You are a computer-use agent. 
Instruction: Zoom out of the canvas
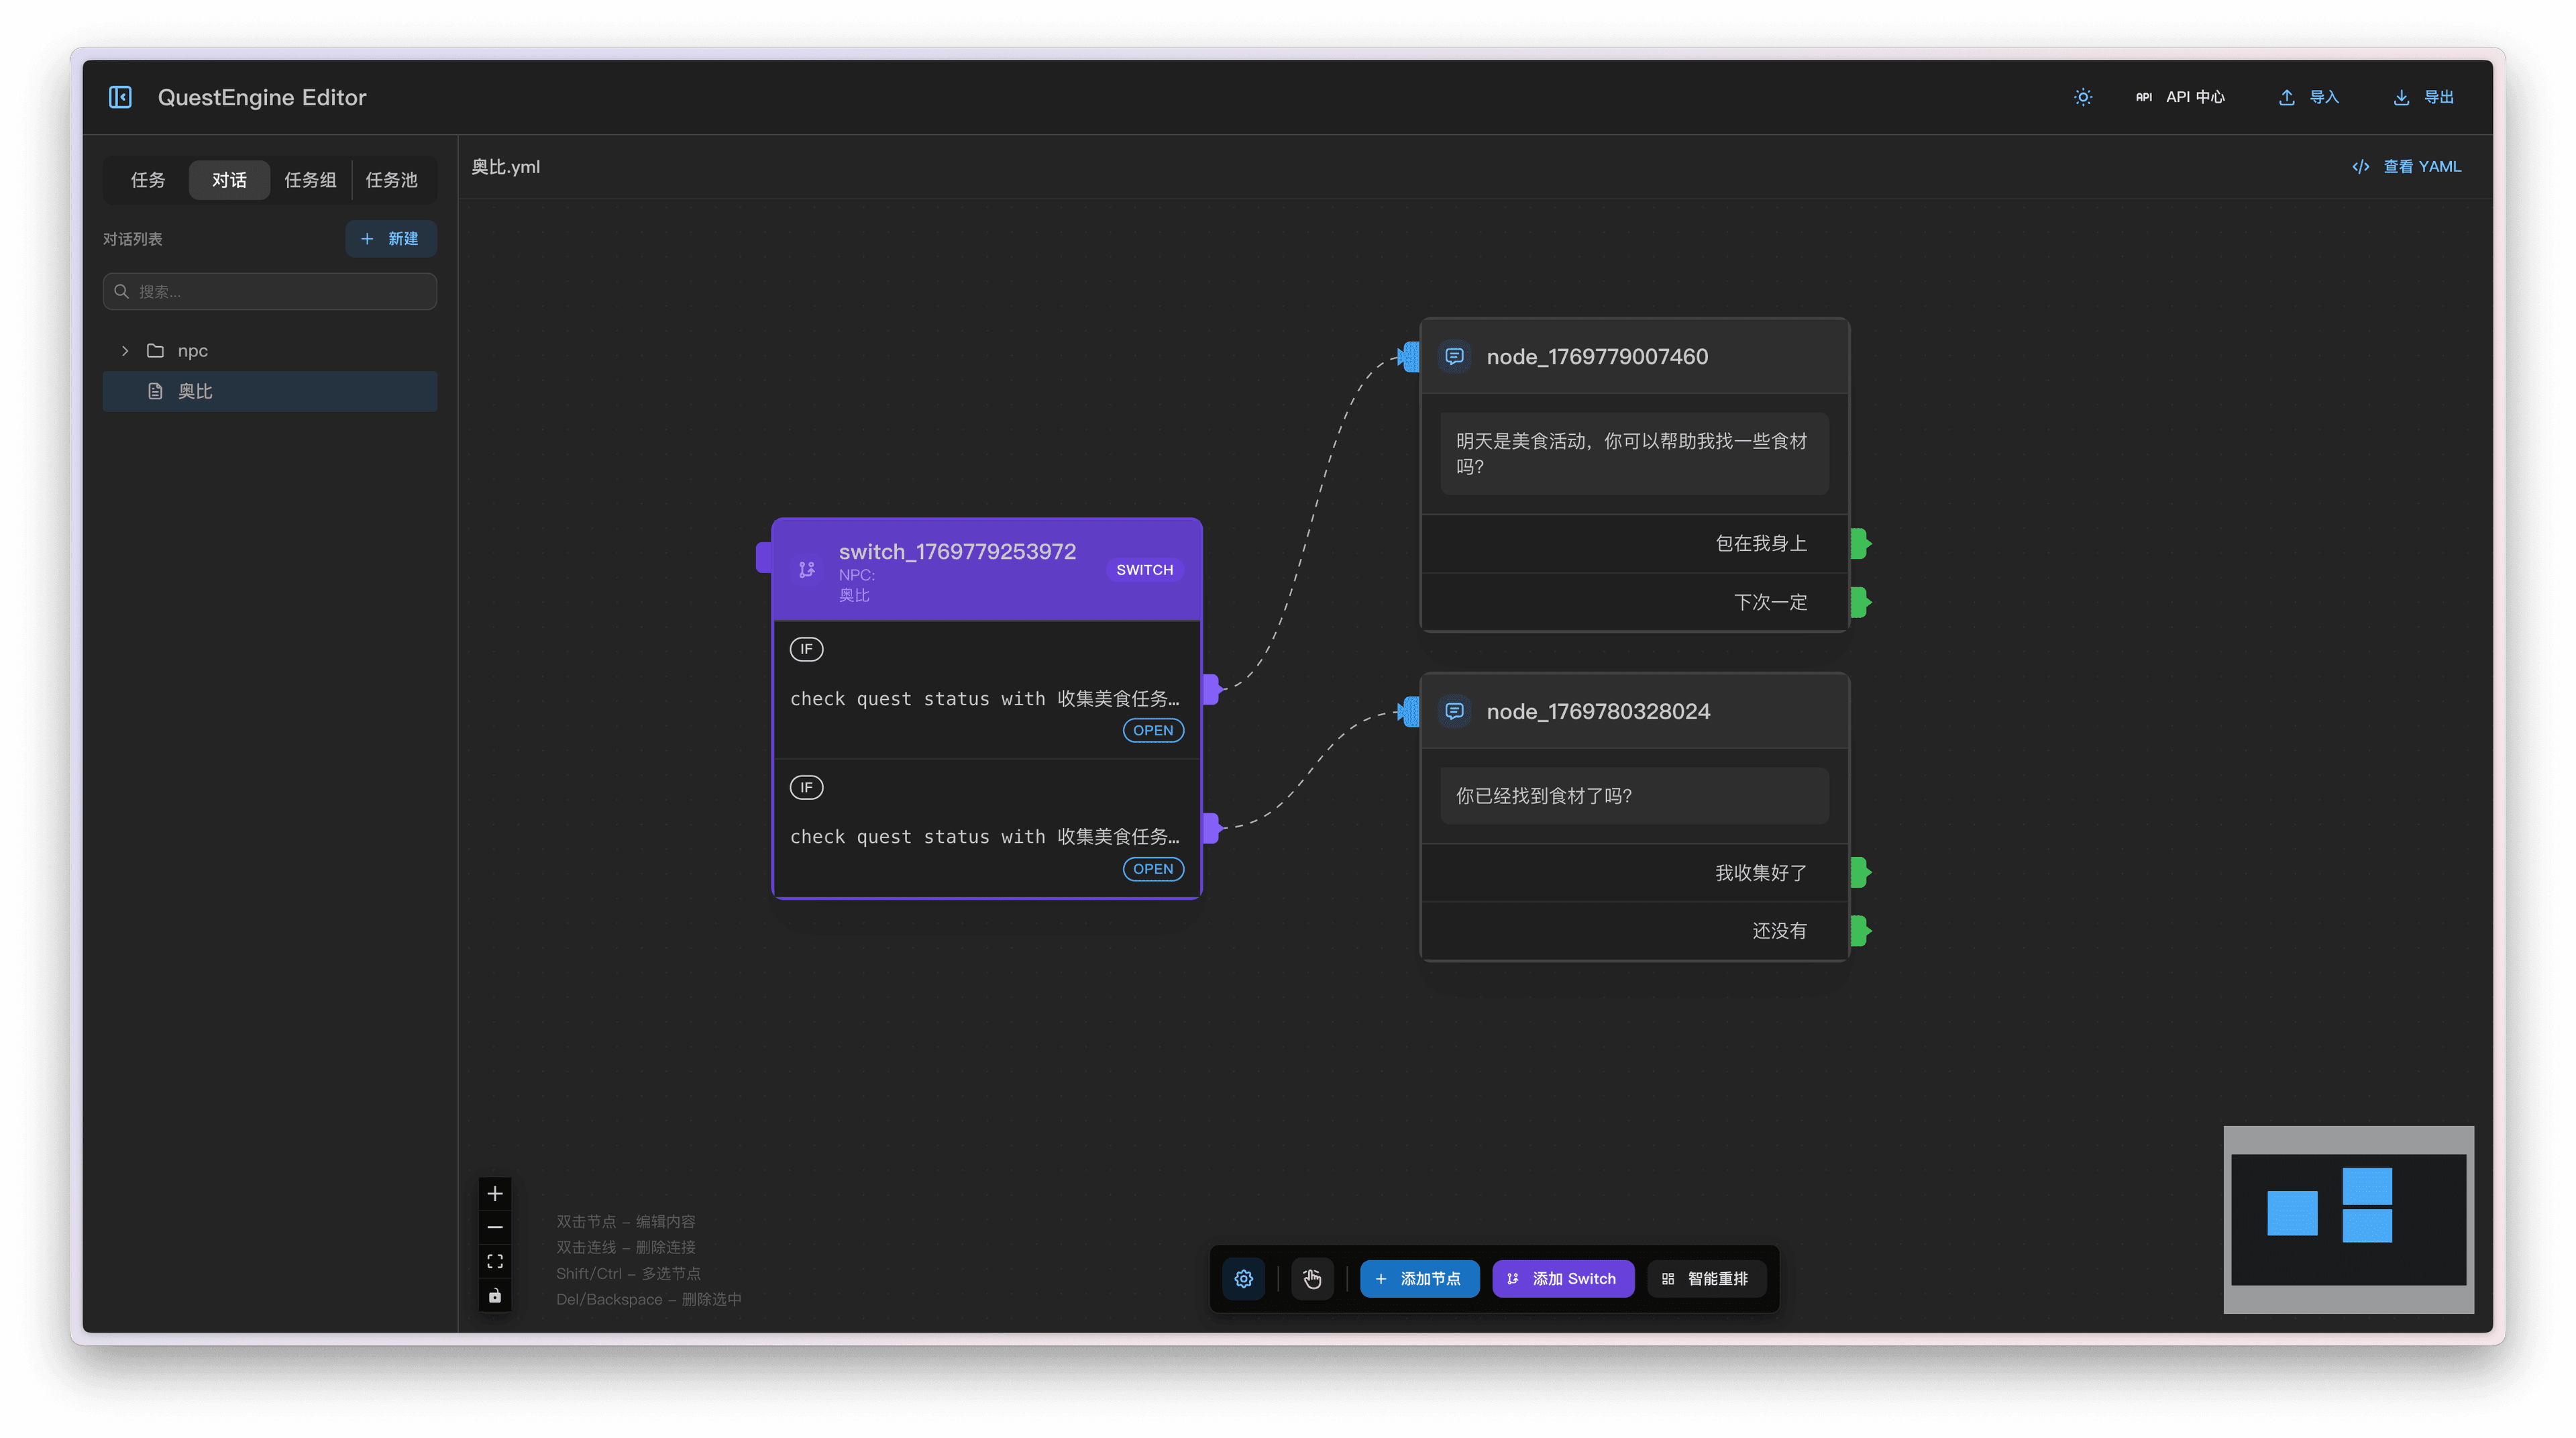tap(495, 1227)
